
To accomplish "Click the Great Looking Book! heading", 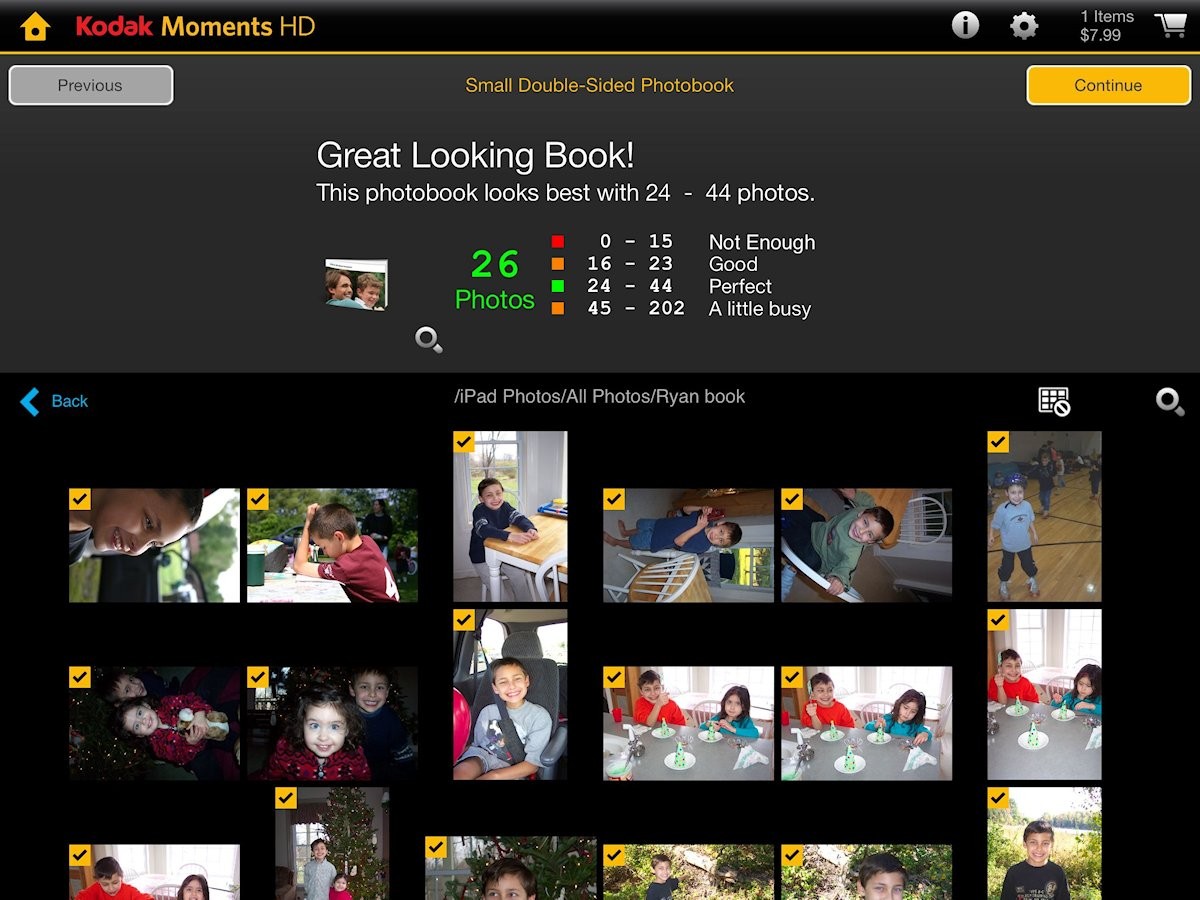I will tap(475, 155).
